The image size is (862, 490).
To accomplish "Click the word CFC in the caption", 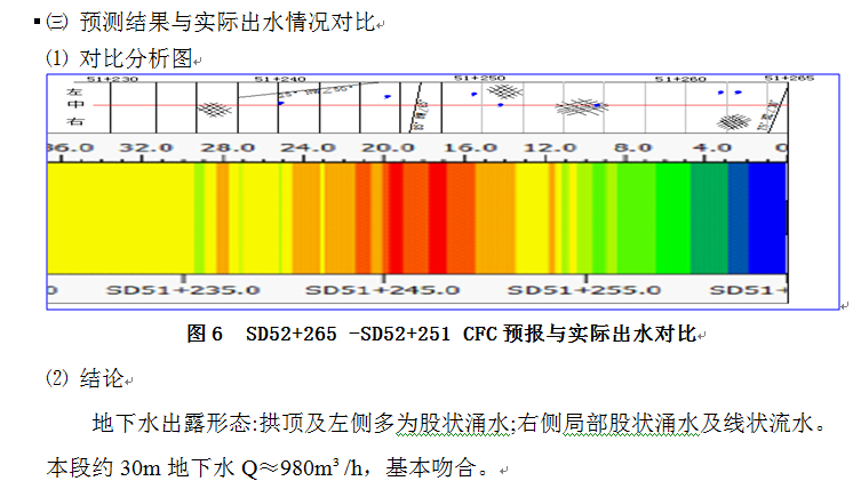I will (480, 334).
